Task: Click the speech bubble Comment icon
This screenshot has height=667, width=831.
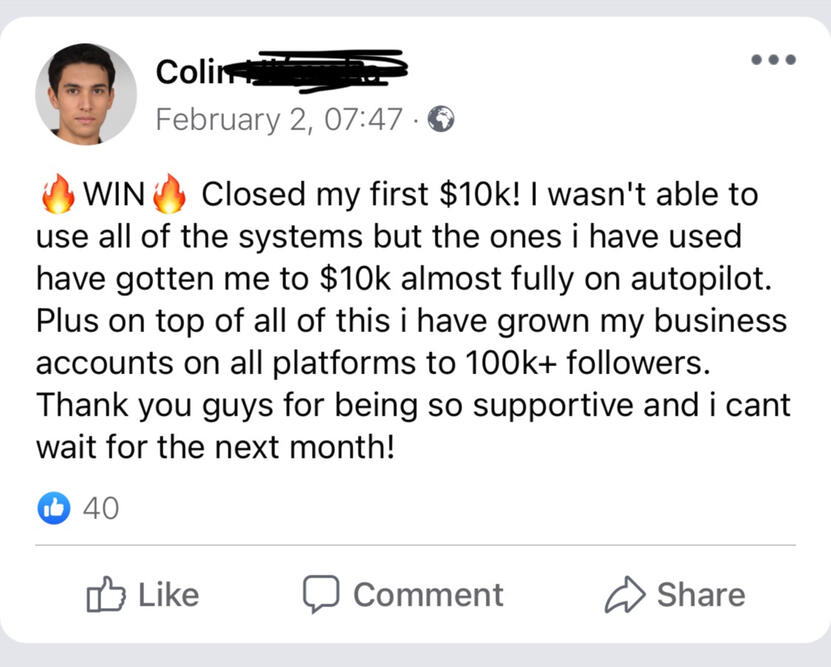Action: 321,596
